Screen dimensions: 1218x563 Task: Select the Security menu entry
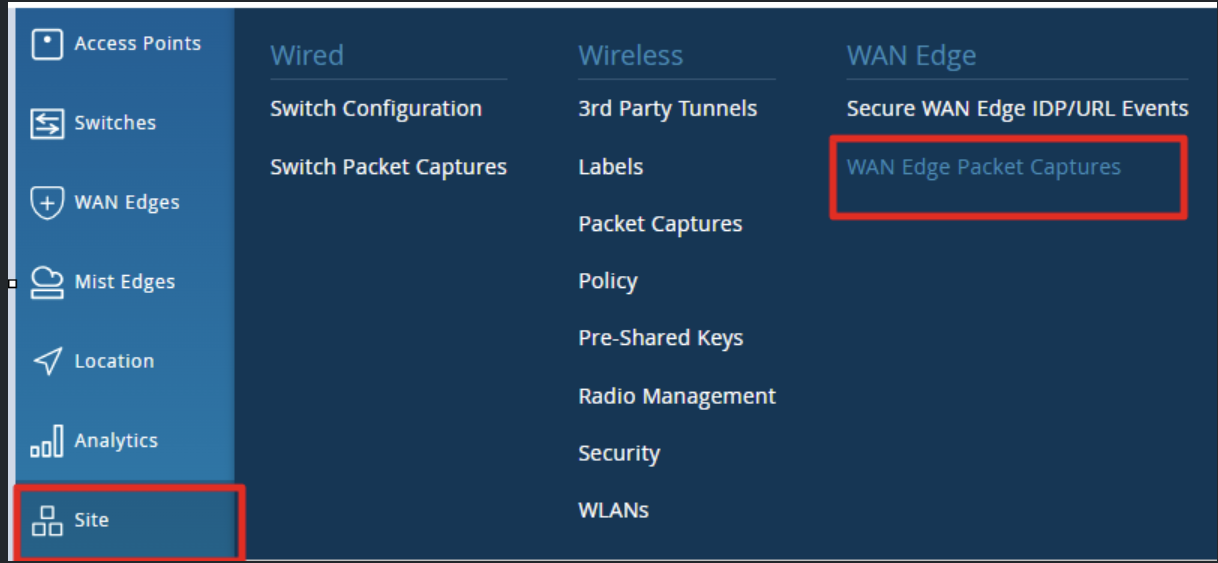point(619,453)
